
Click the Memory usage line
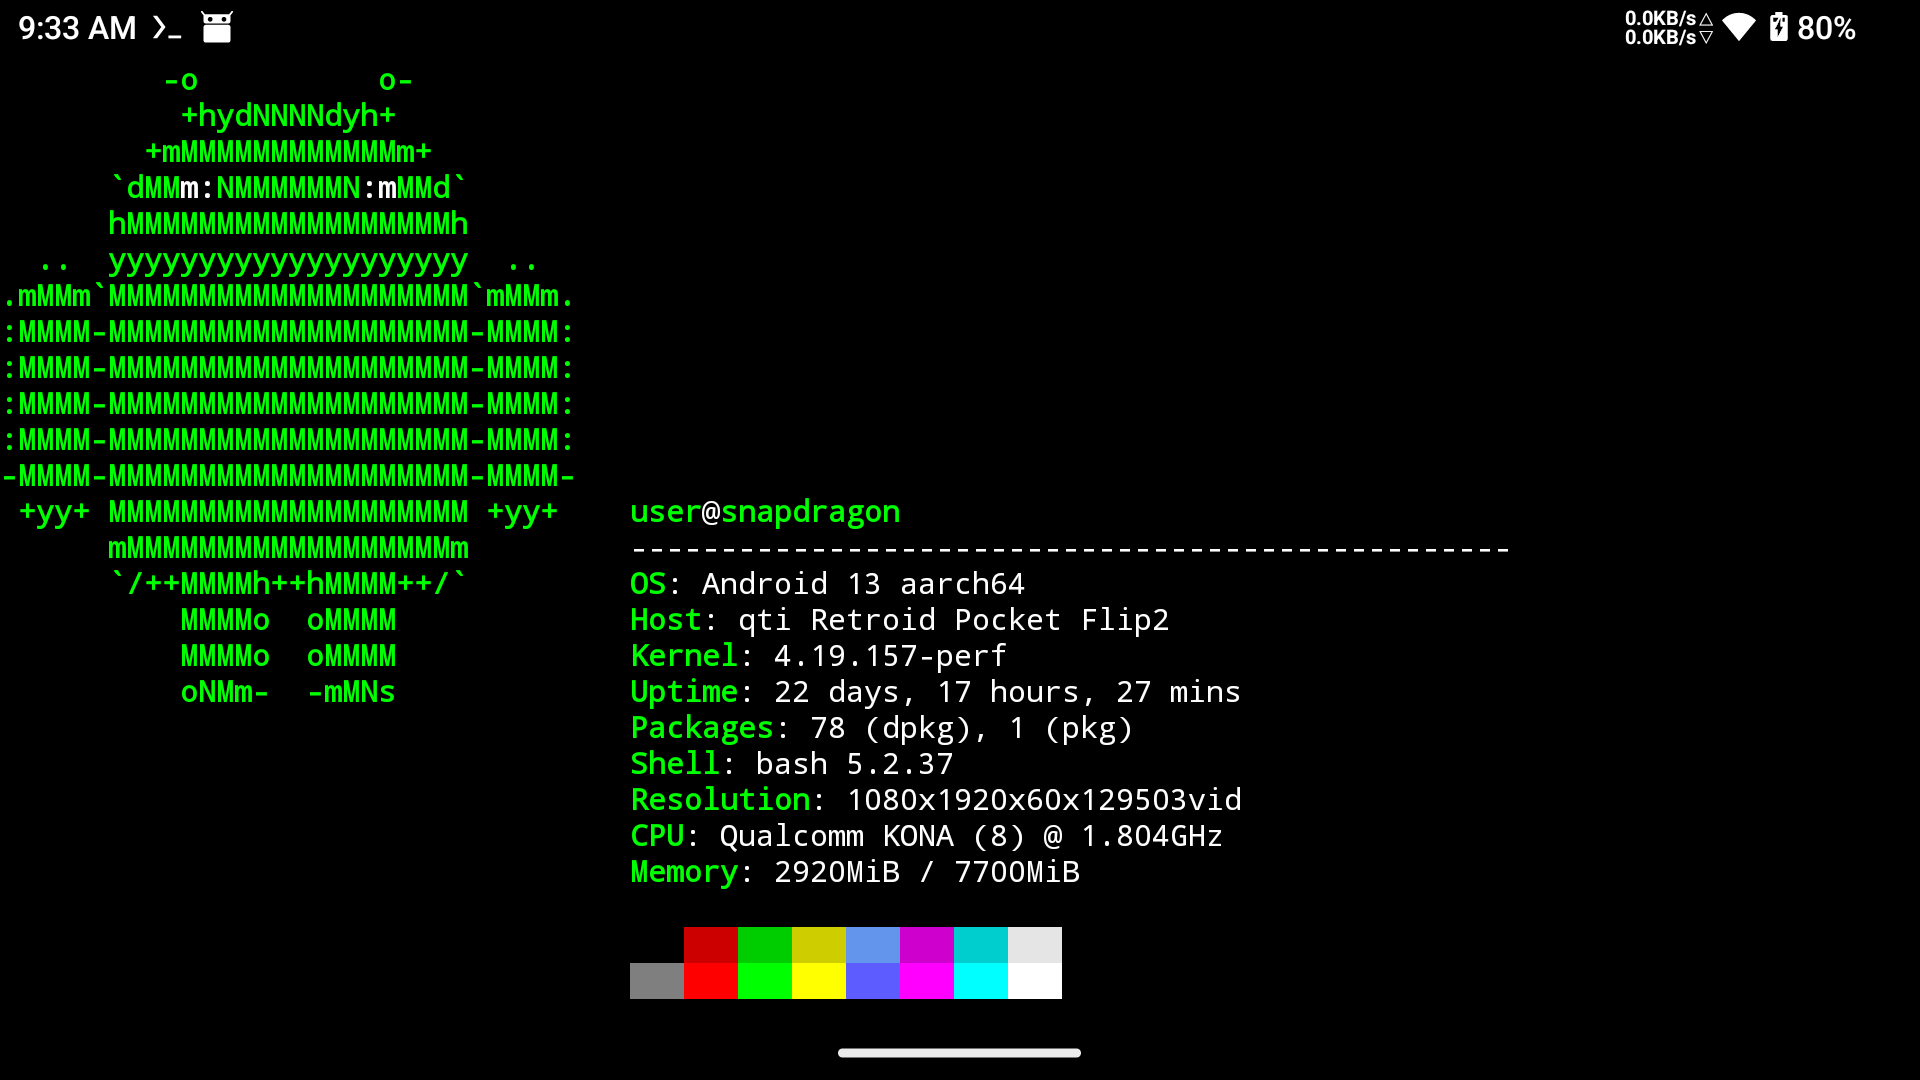coord(855,872)
